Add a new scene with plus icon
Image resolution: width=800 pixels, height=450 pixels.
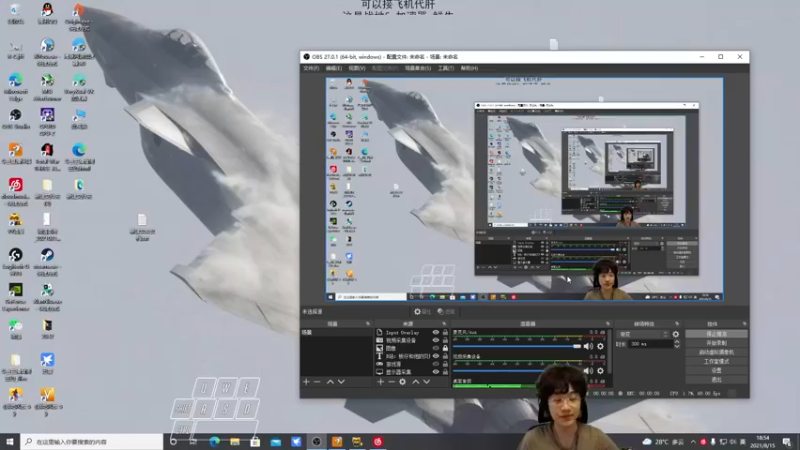306,382
